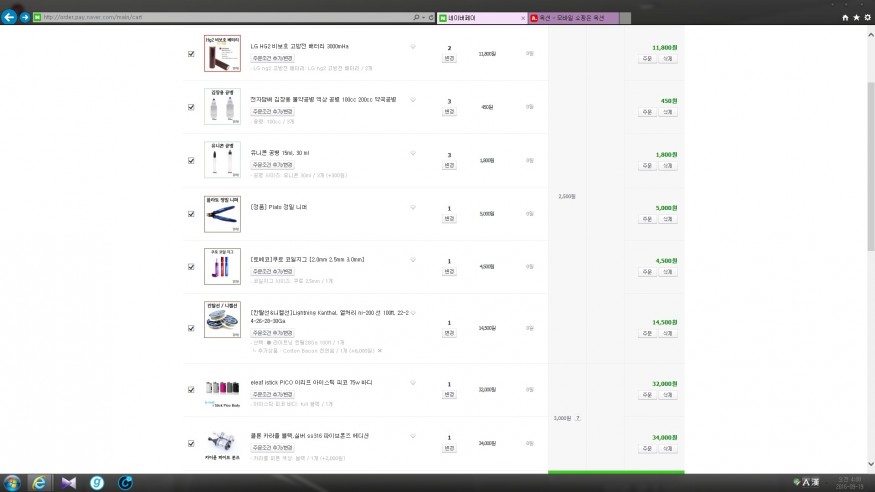Open the blue g app taskbar icon
875x492 pixels.
[97, 483]
